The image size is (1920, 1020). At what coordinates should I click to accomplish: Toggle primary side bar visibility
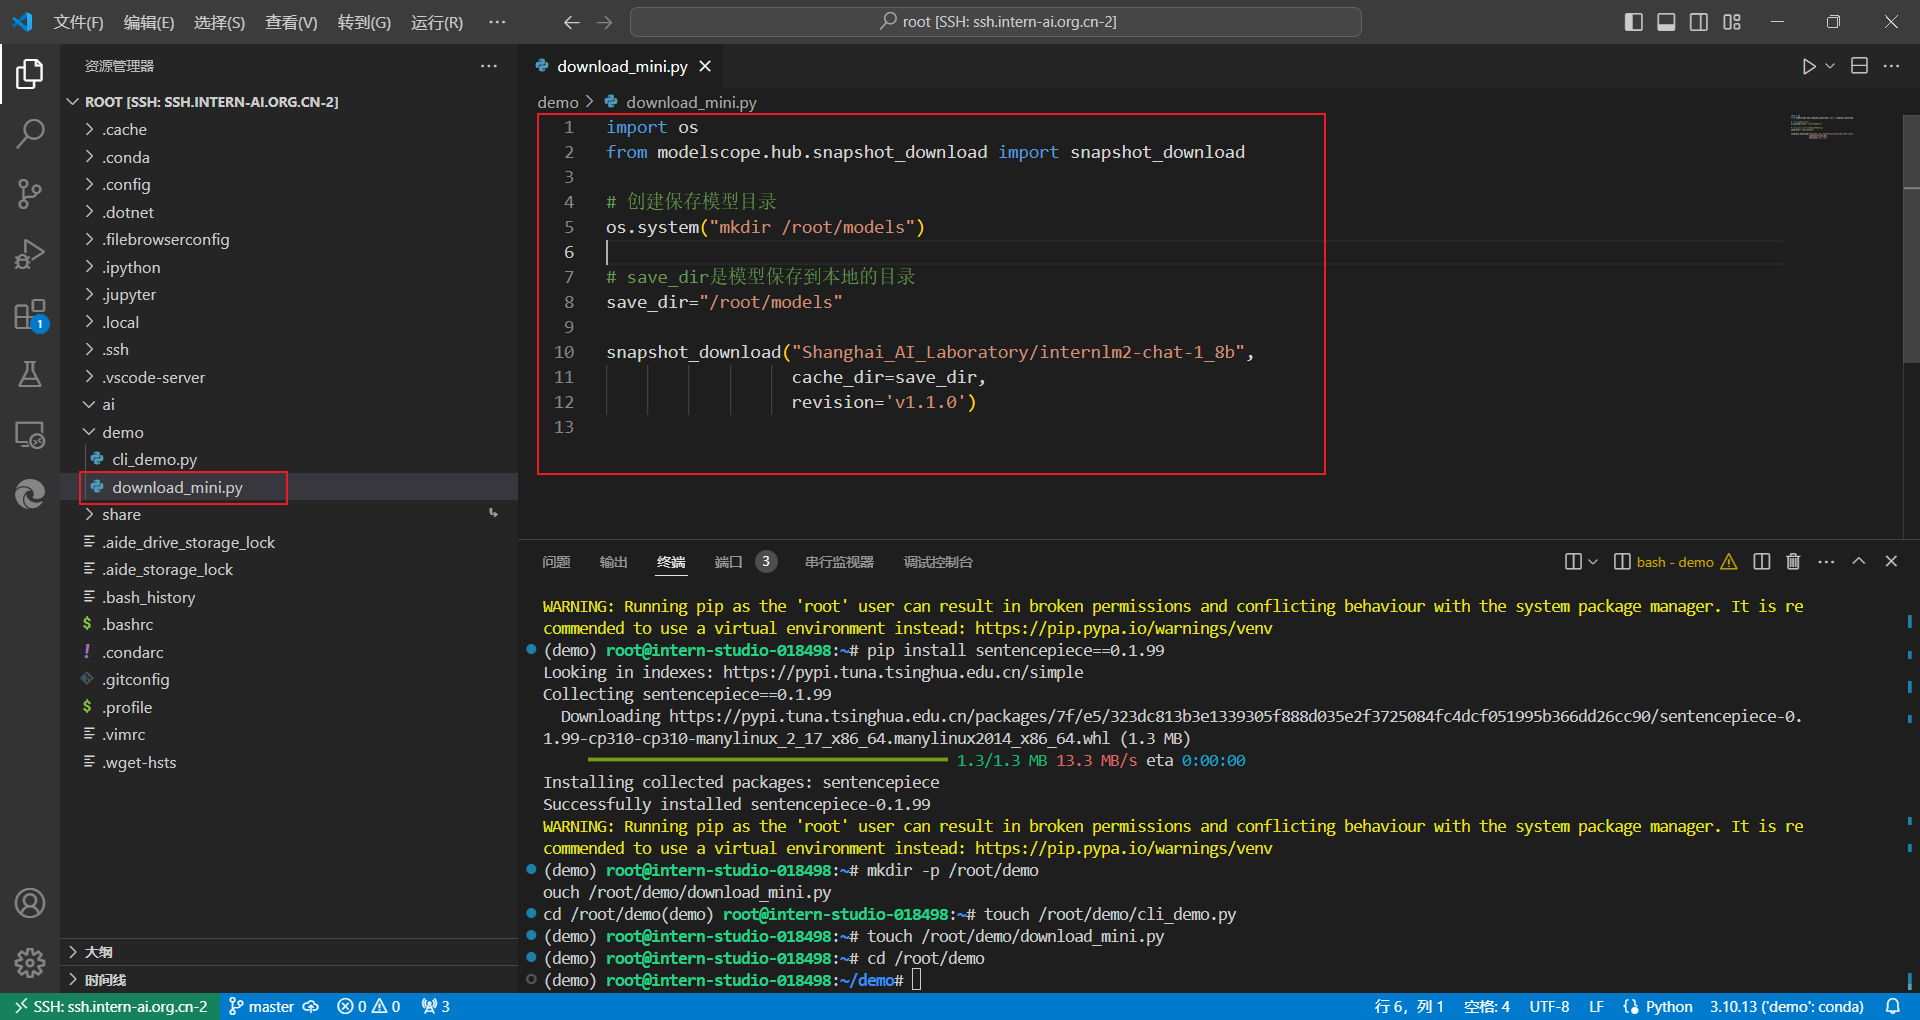(x=1633, y=22)
